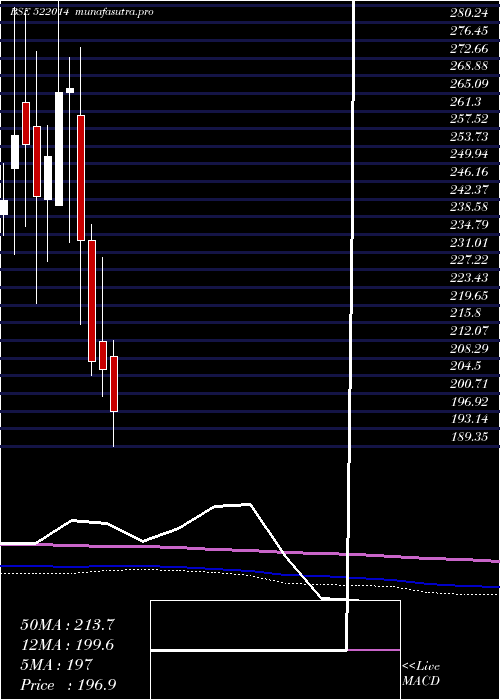Select the 219.65 price value
Viewport: 500px width, 700px height.
click(x=469, y=296)
